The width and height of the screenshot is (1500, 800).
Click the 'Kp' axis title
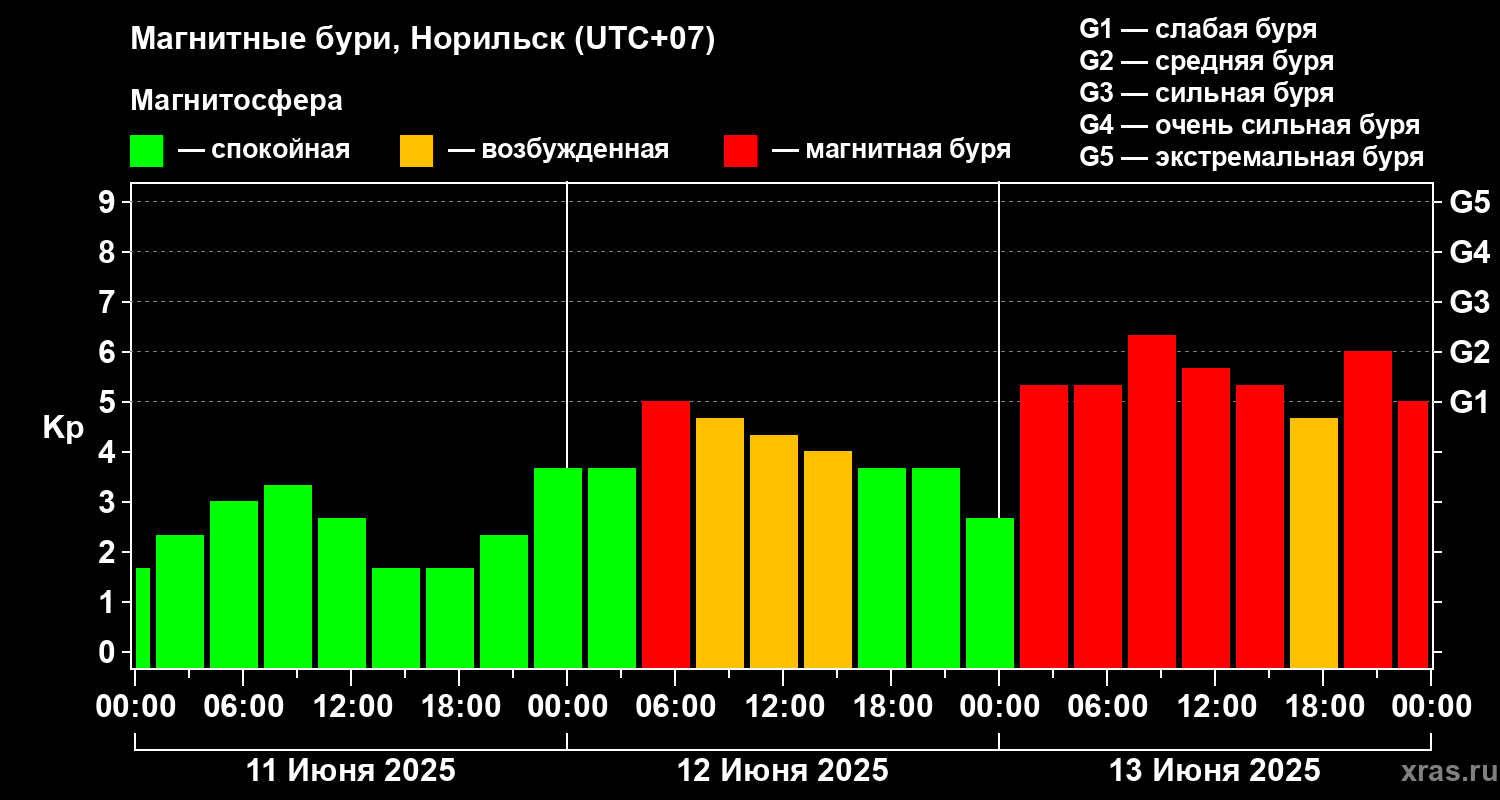[x=63, y=427]
